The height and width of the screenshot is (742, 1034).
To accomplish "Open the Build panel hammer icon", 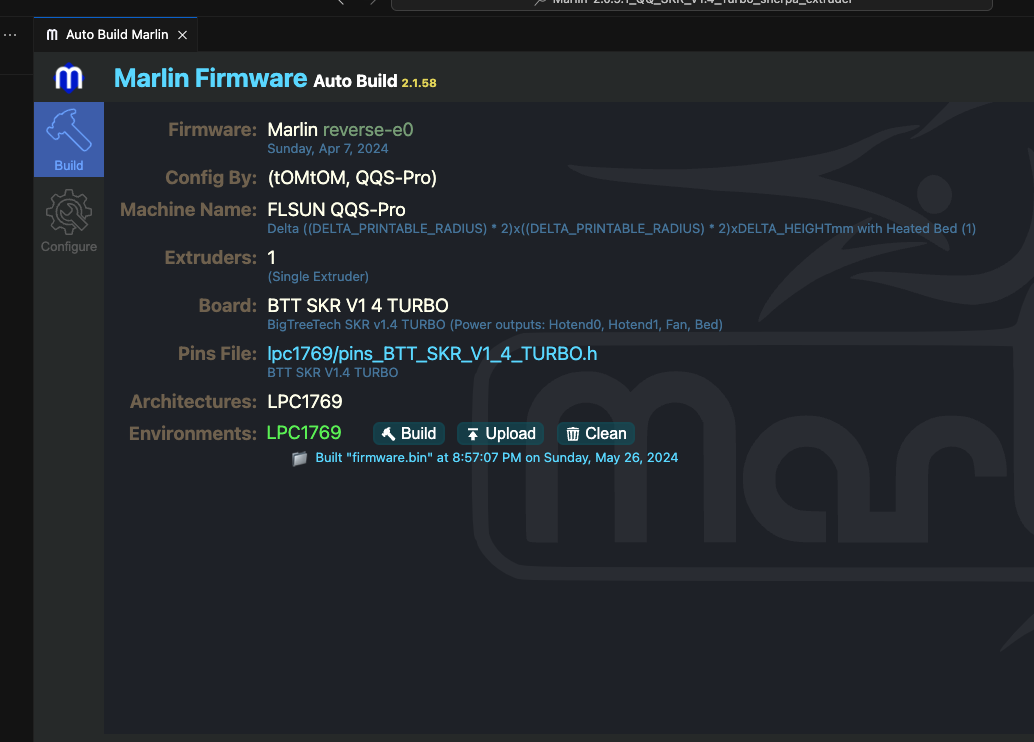I will (x=69, y=139).
